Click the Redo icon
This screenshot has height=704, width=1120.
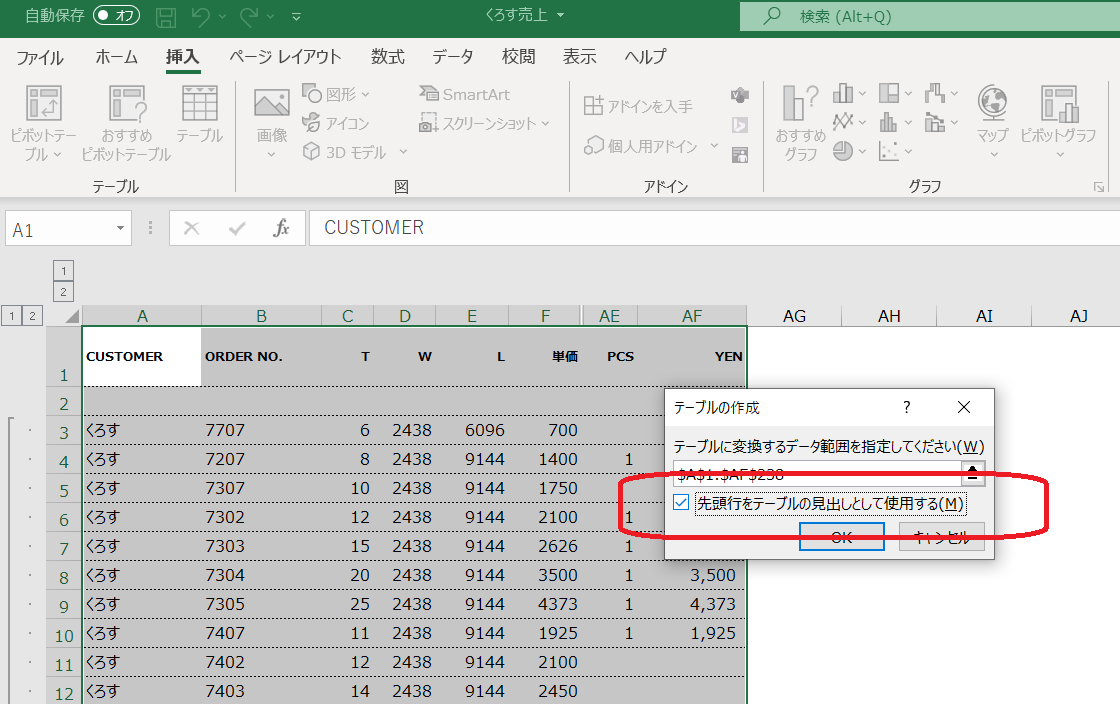(x=249, y=16)
